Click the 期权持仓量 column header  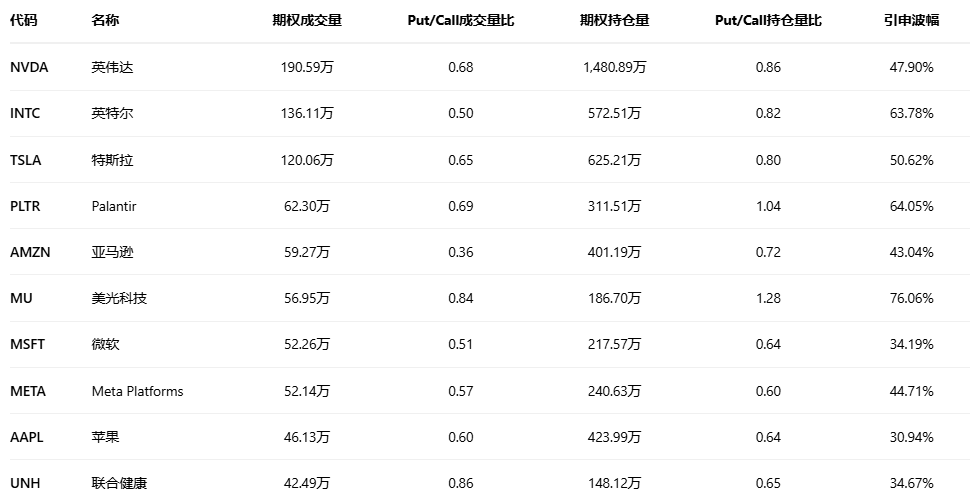[614, 20]
